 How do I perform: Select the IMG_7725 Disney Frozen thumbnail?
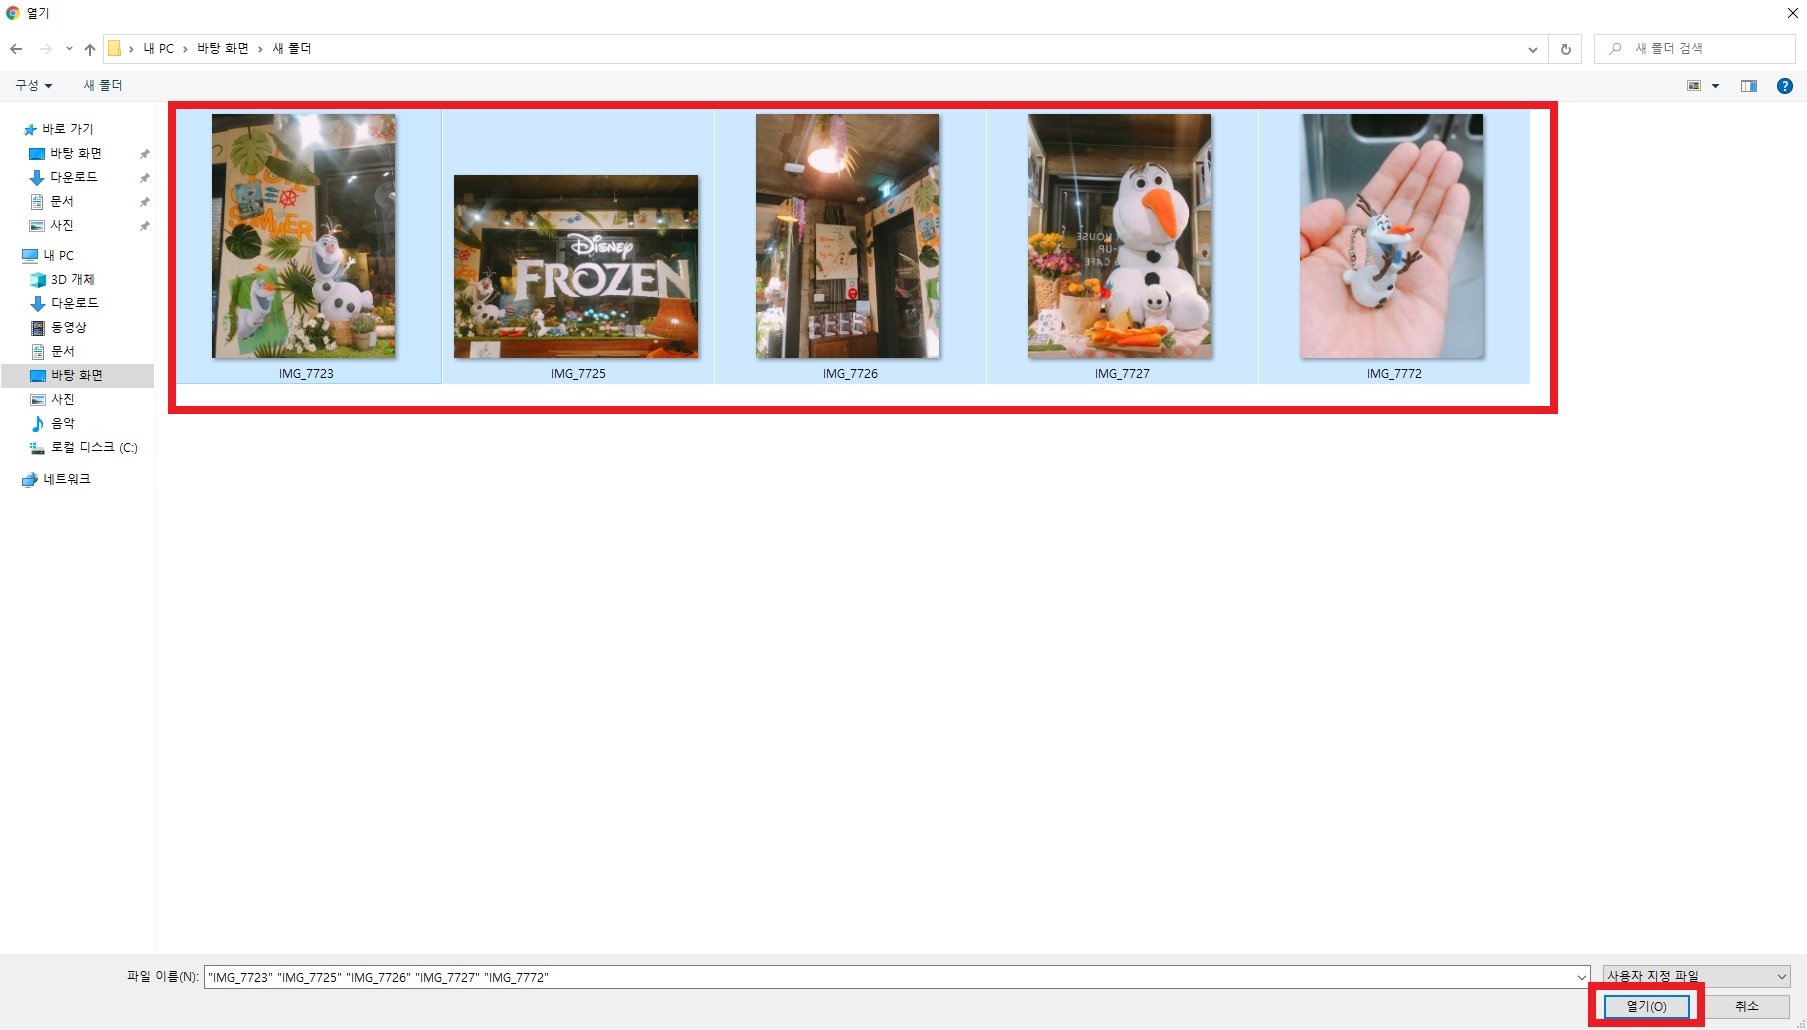click(576, 266)
